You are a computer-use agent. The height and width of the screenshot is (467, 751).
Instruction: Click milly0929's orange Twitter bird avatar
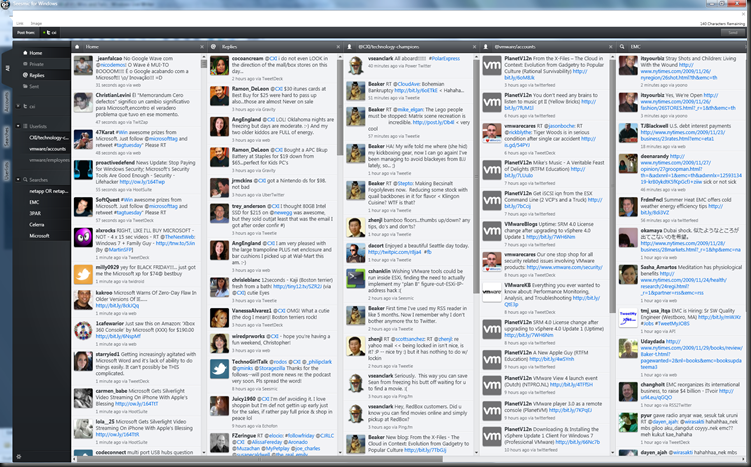coord(83,274)
